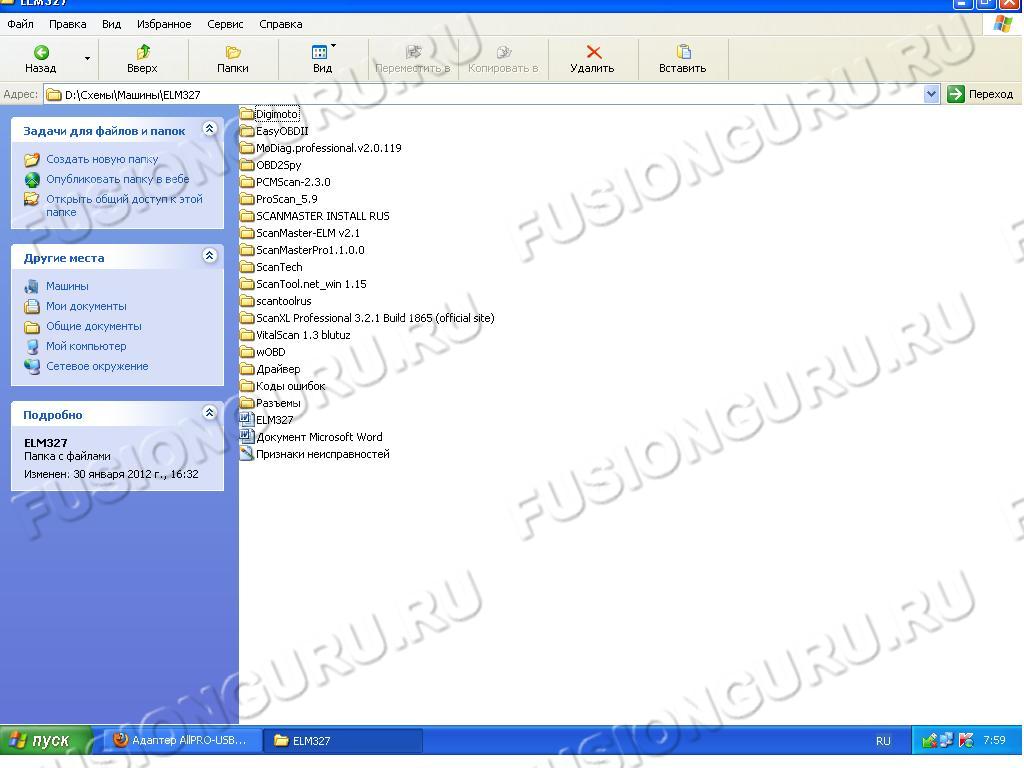Open the Драйвер folder
The image size is (1024, 768).
pyautogui.click(x=277, y=369)
